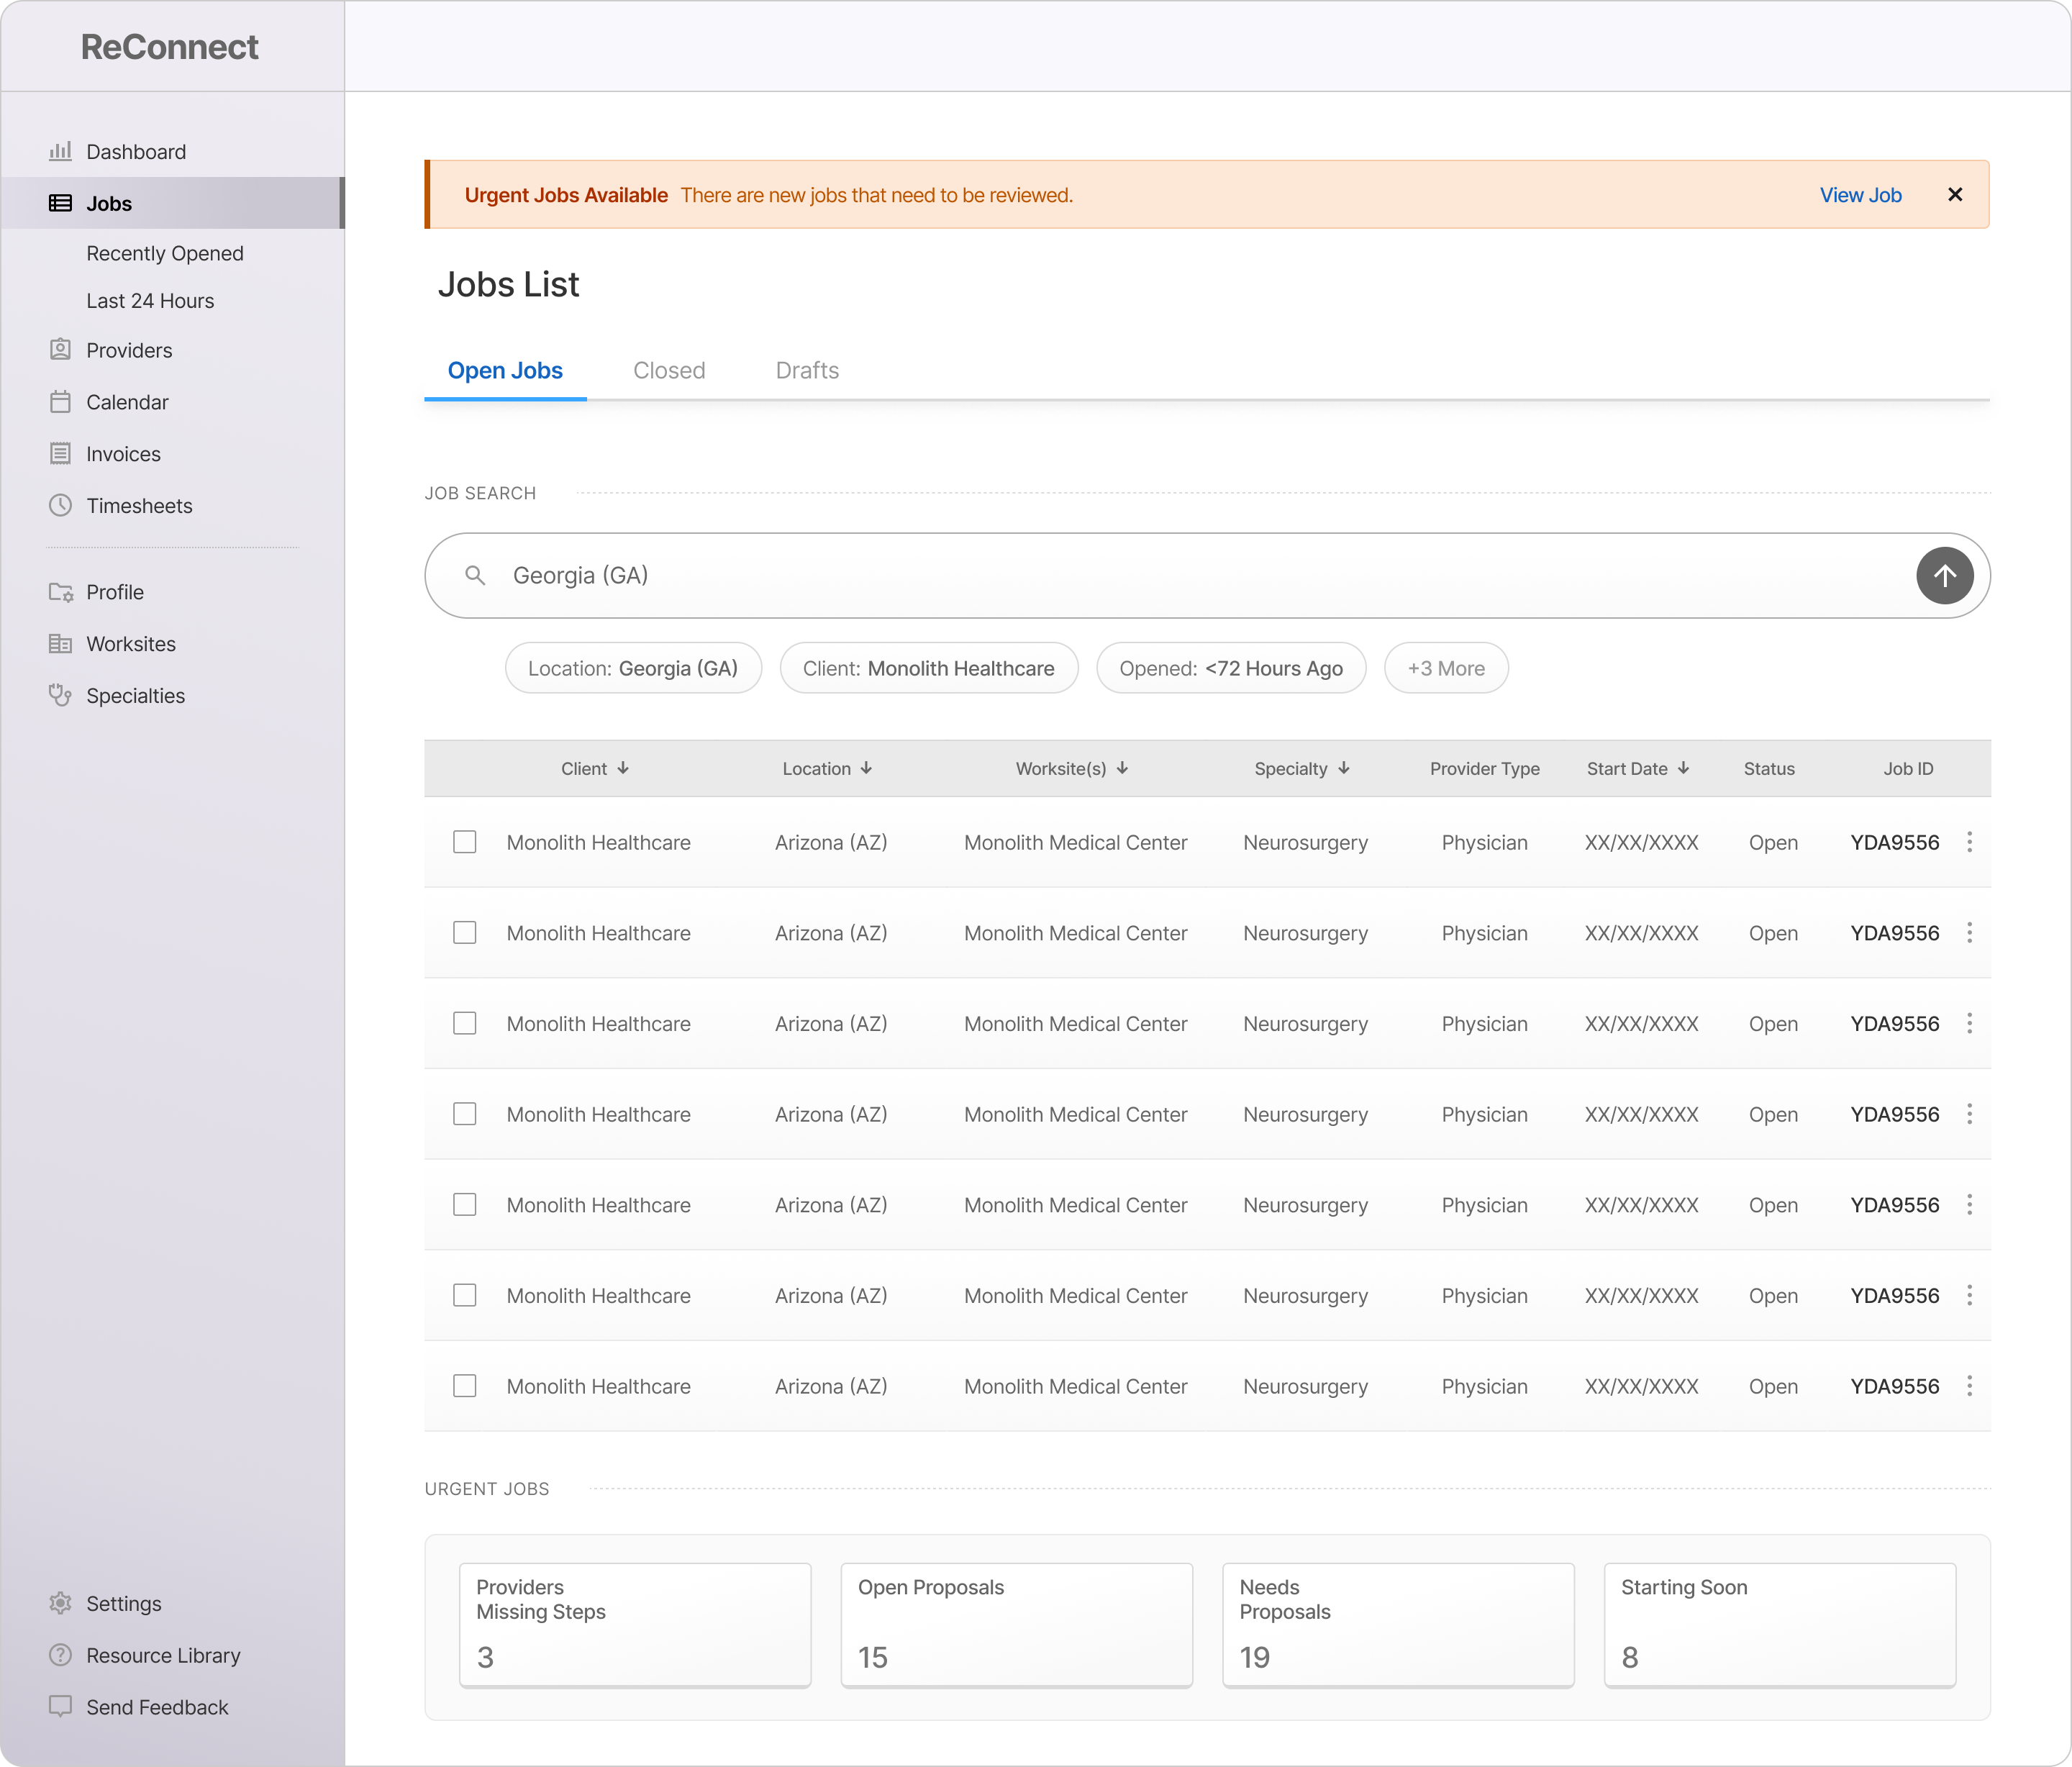
Task: Open Calendar from sidebar icon
Action: pos(60,402)
